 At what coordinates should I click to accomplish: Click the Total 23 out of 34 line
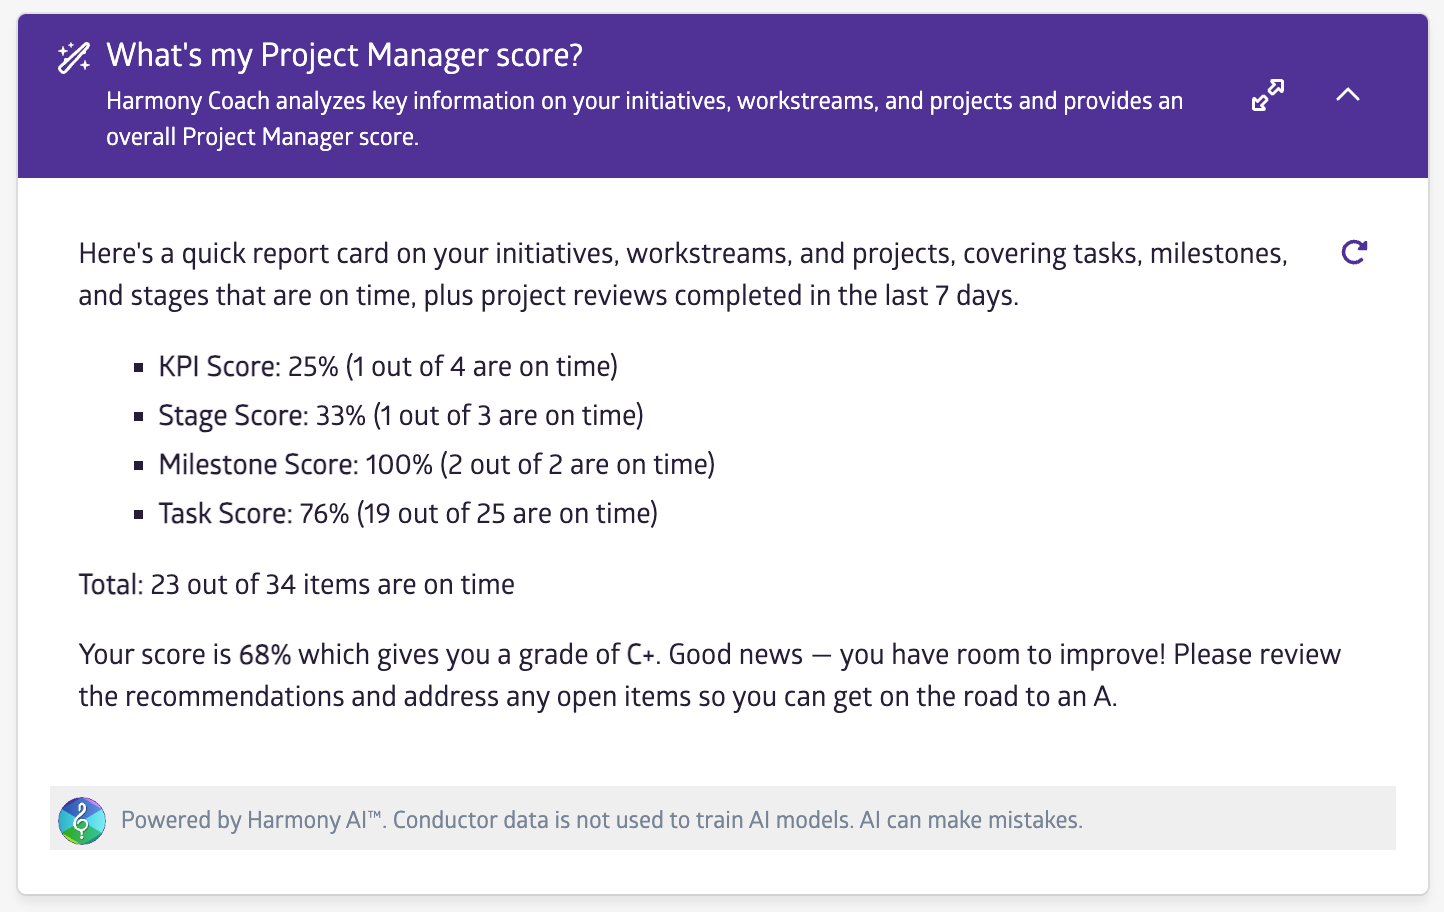[x=297, y=585]
